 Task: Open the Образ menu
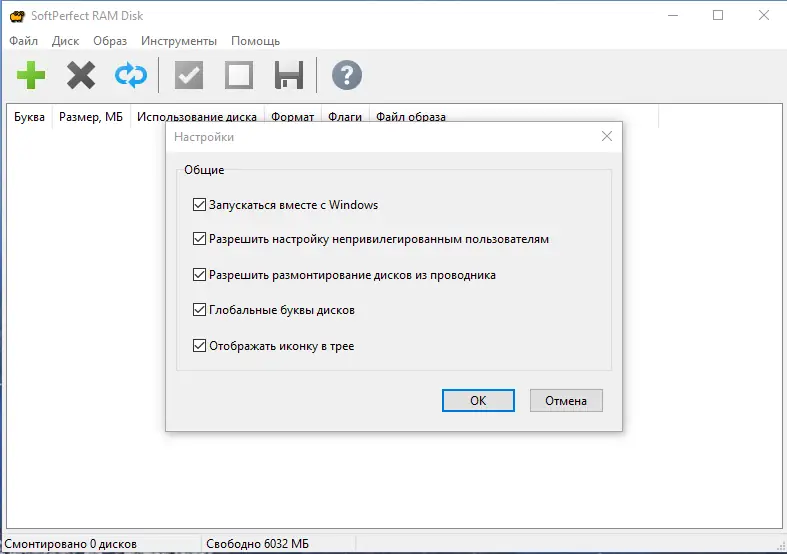click(x=110, y=41)
